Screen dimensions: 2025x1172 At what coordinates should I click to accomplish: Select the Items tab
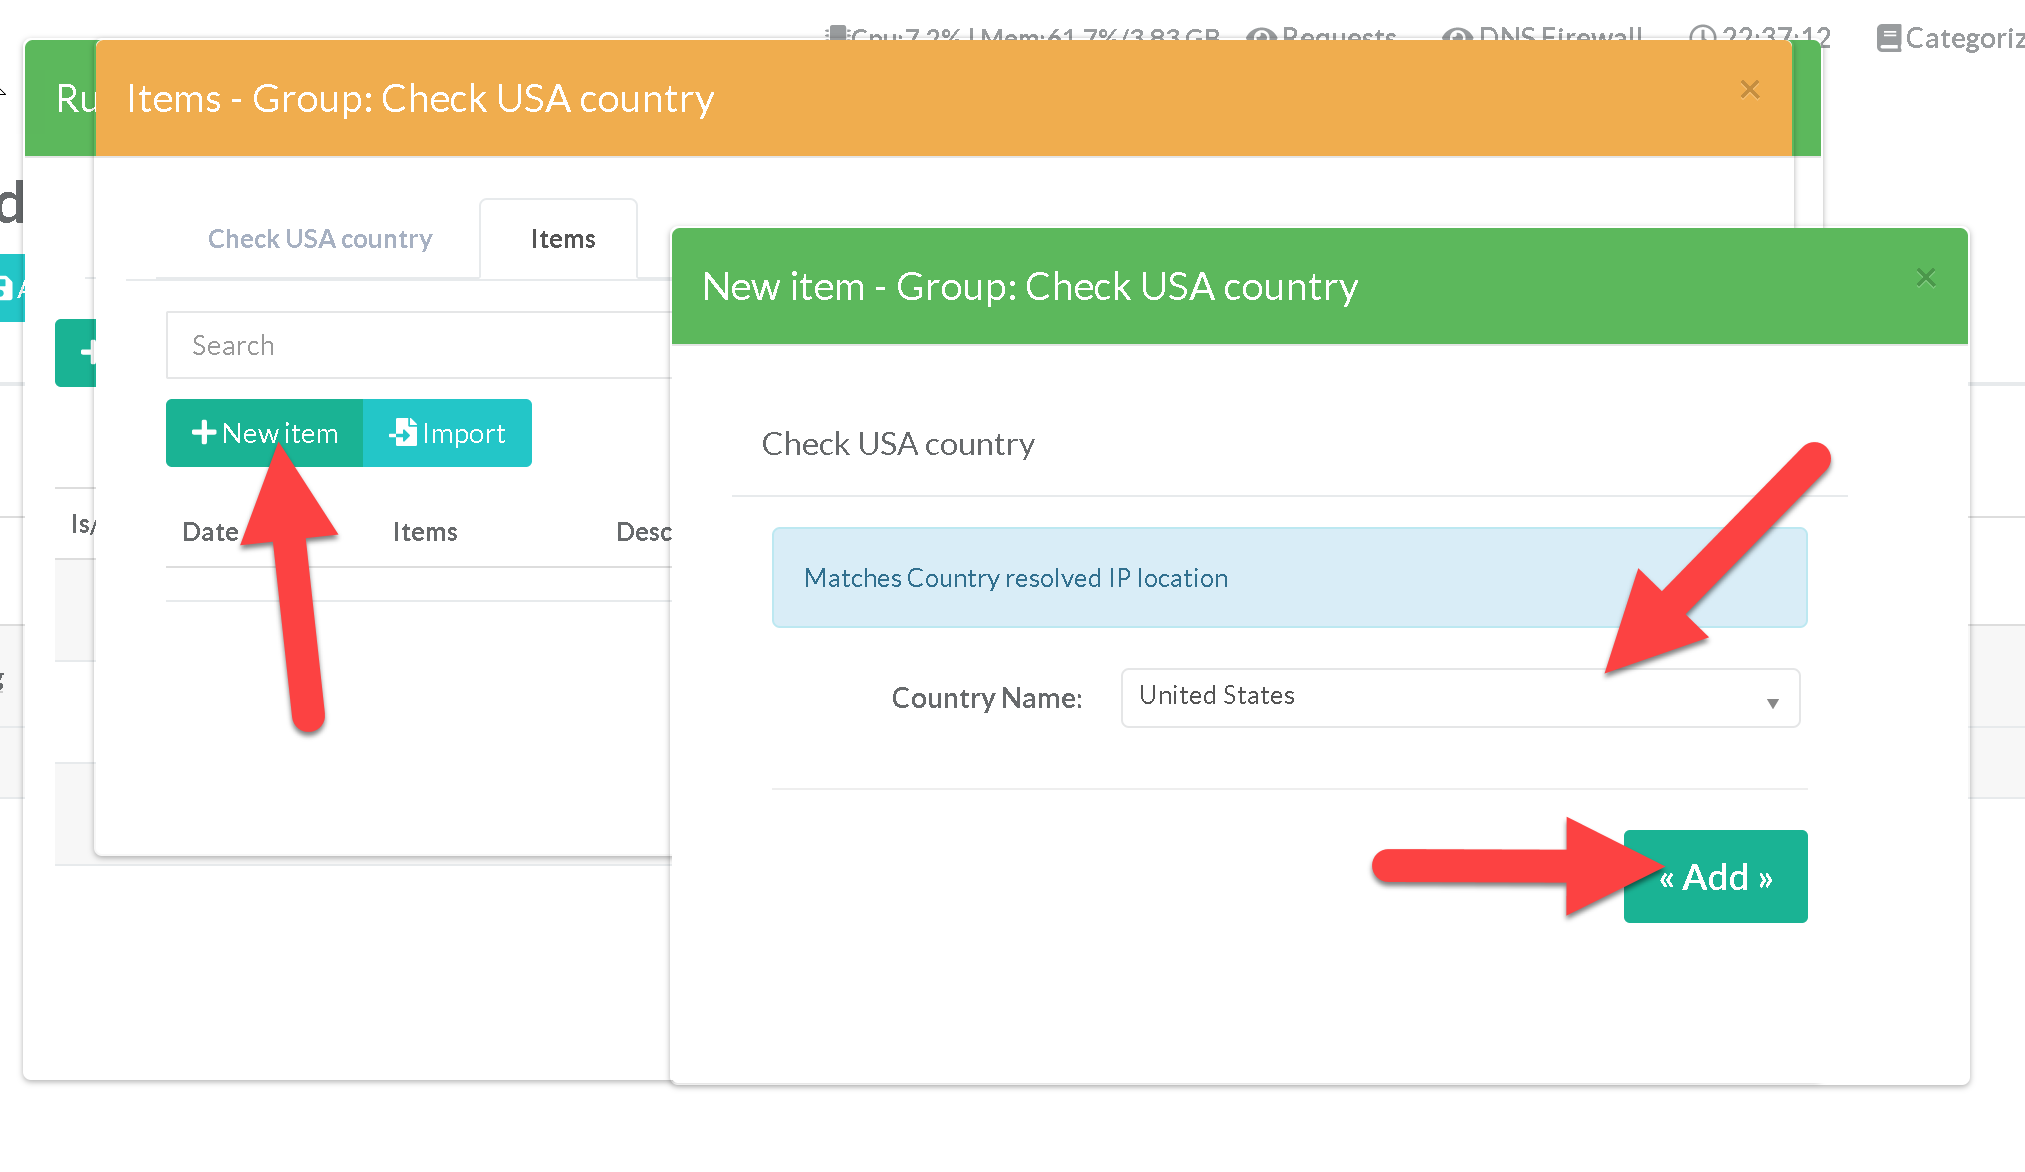(562, 239)
